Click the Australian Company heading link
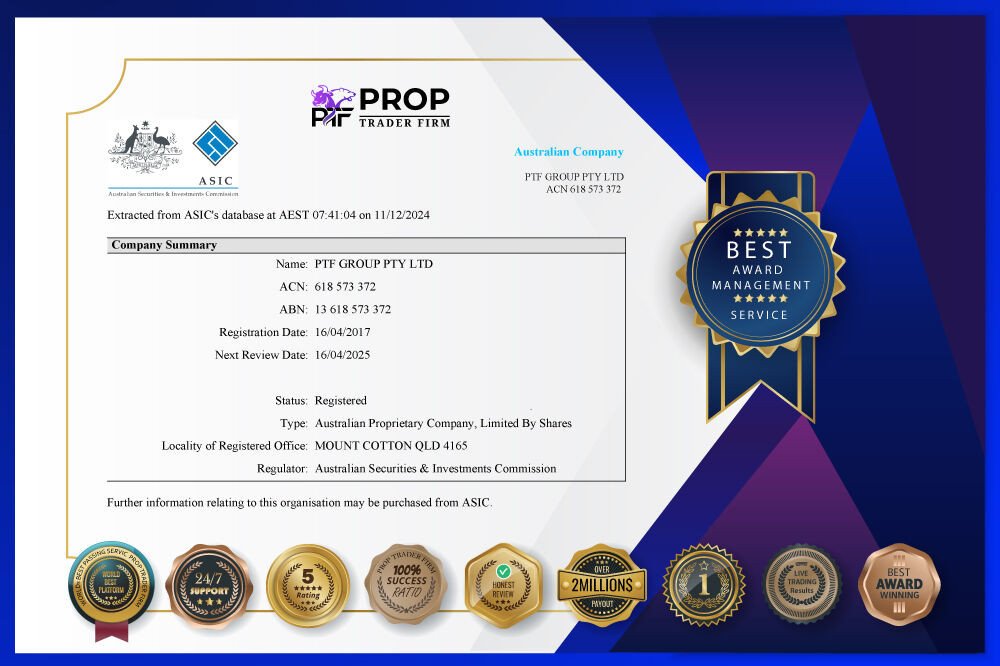This screenshot has width=1000, height=666. 568,152
